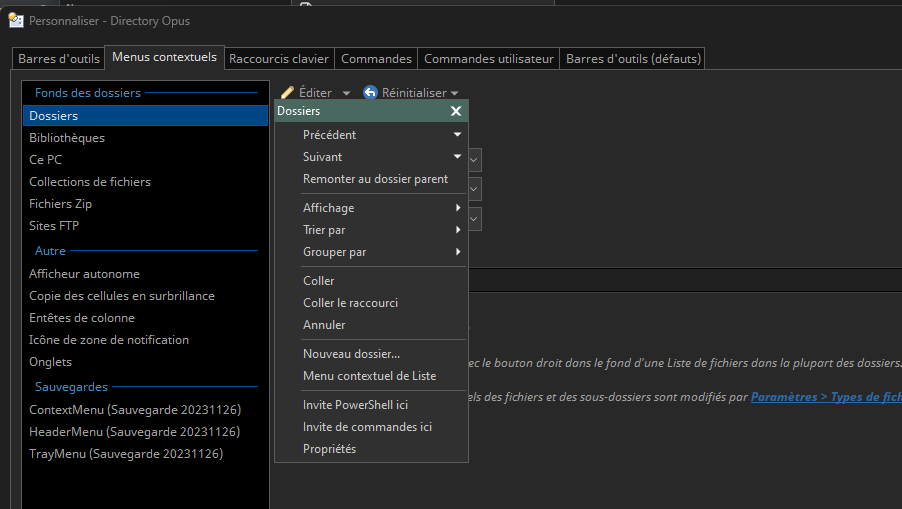Click the Affichage menu label

[328, 208]
